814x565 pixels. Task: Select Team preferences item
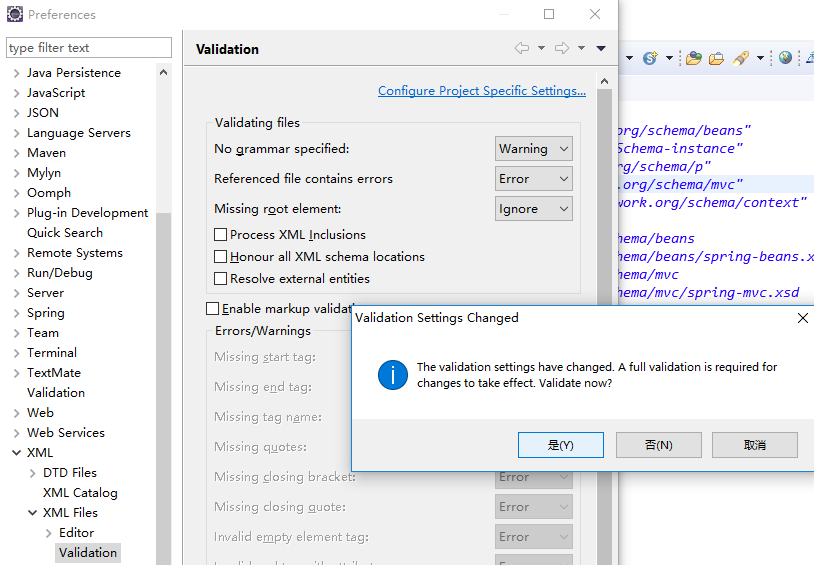43,333
